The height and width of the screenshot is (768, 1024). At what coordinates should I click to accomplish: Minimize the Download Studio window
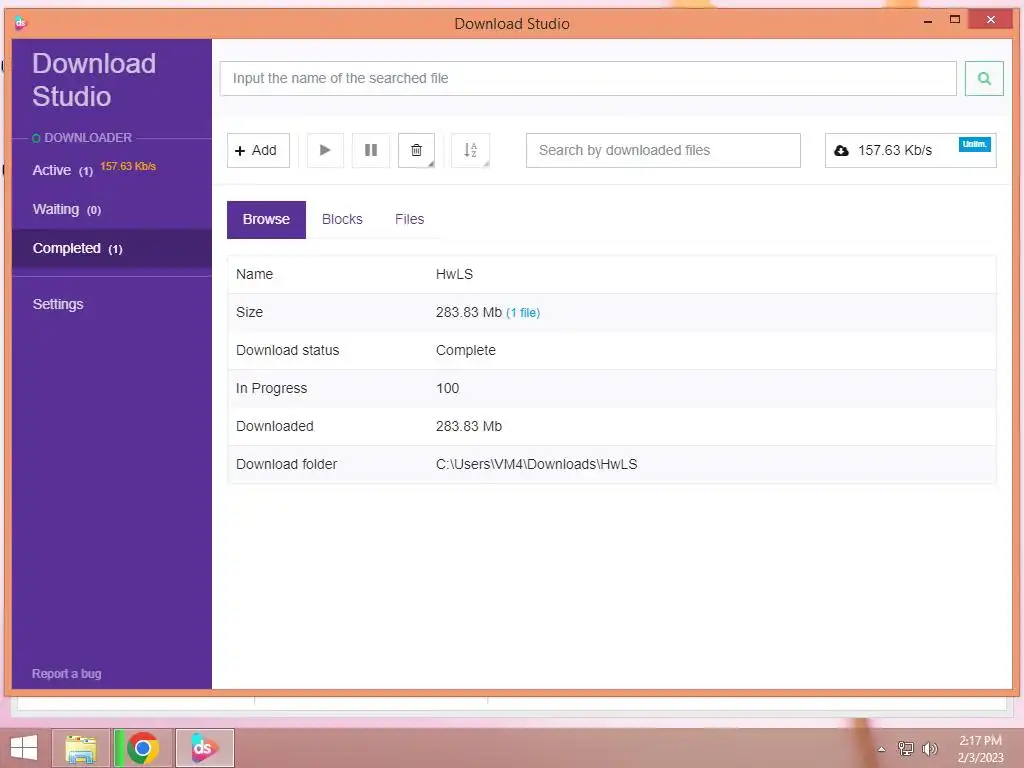tap(927, 21)
